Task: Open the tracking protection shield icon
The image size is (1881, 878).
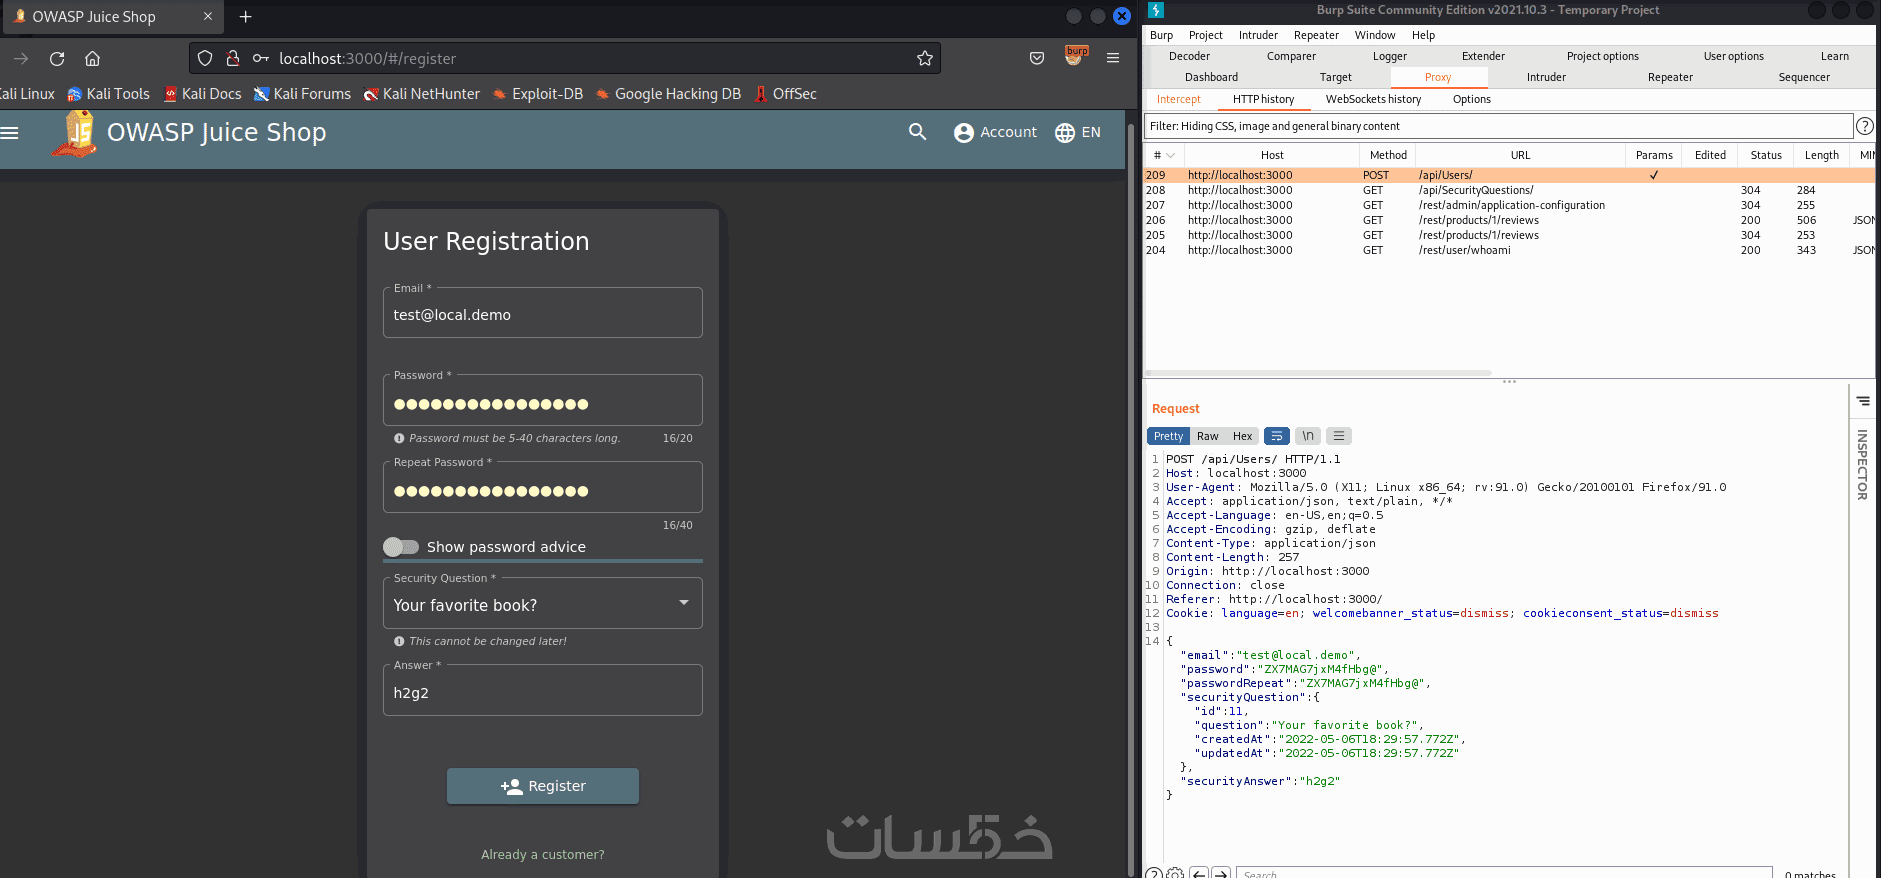Action: tap(205, 58)
